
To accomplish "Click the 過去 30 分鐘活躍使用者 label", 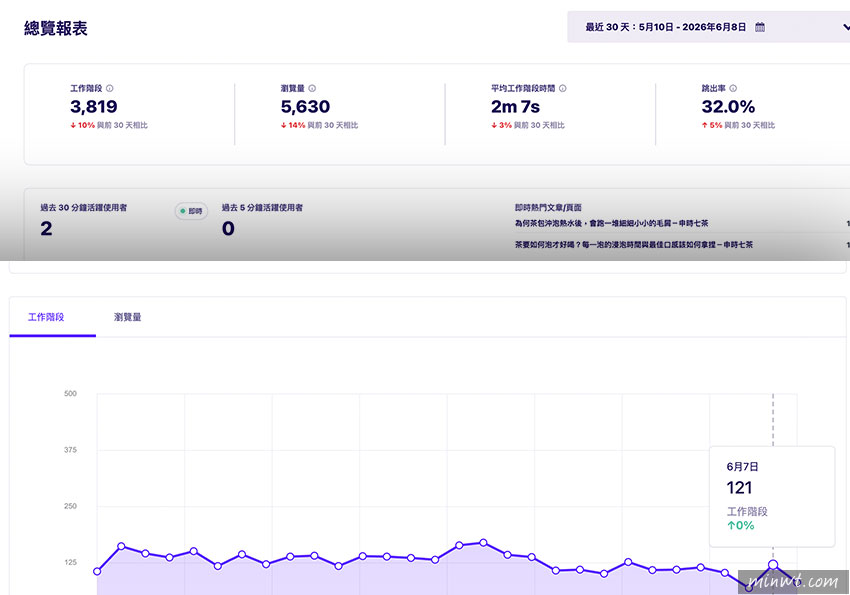I will (x=83, y=208).
